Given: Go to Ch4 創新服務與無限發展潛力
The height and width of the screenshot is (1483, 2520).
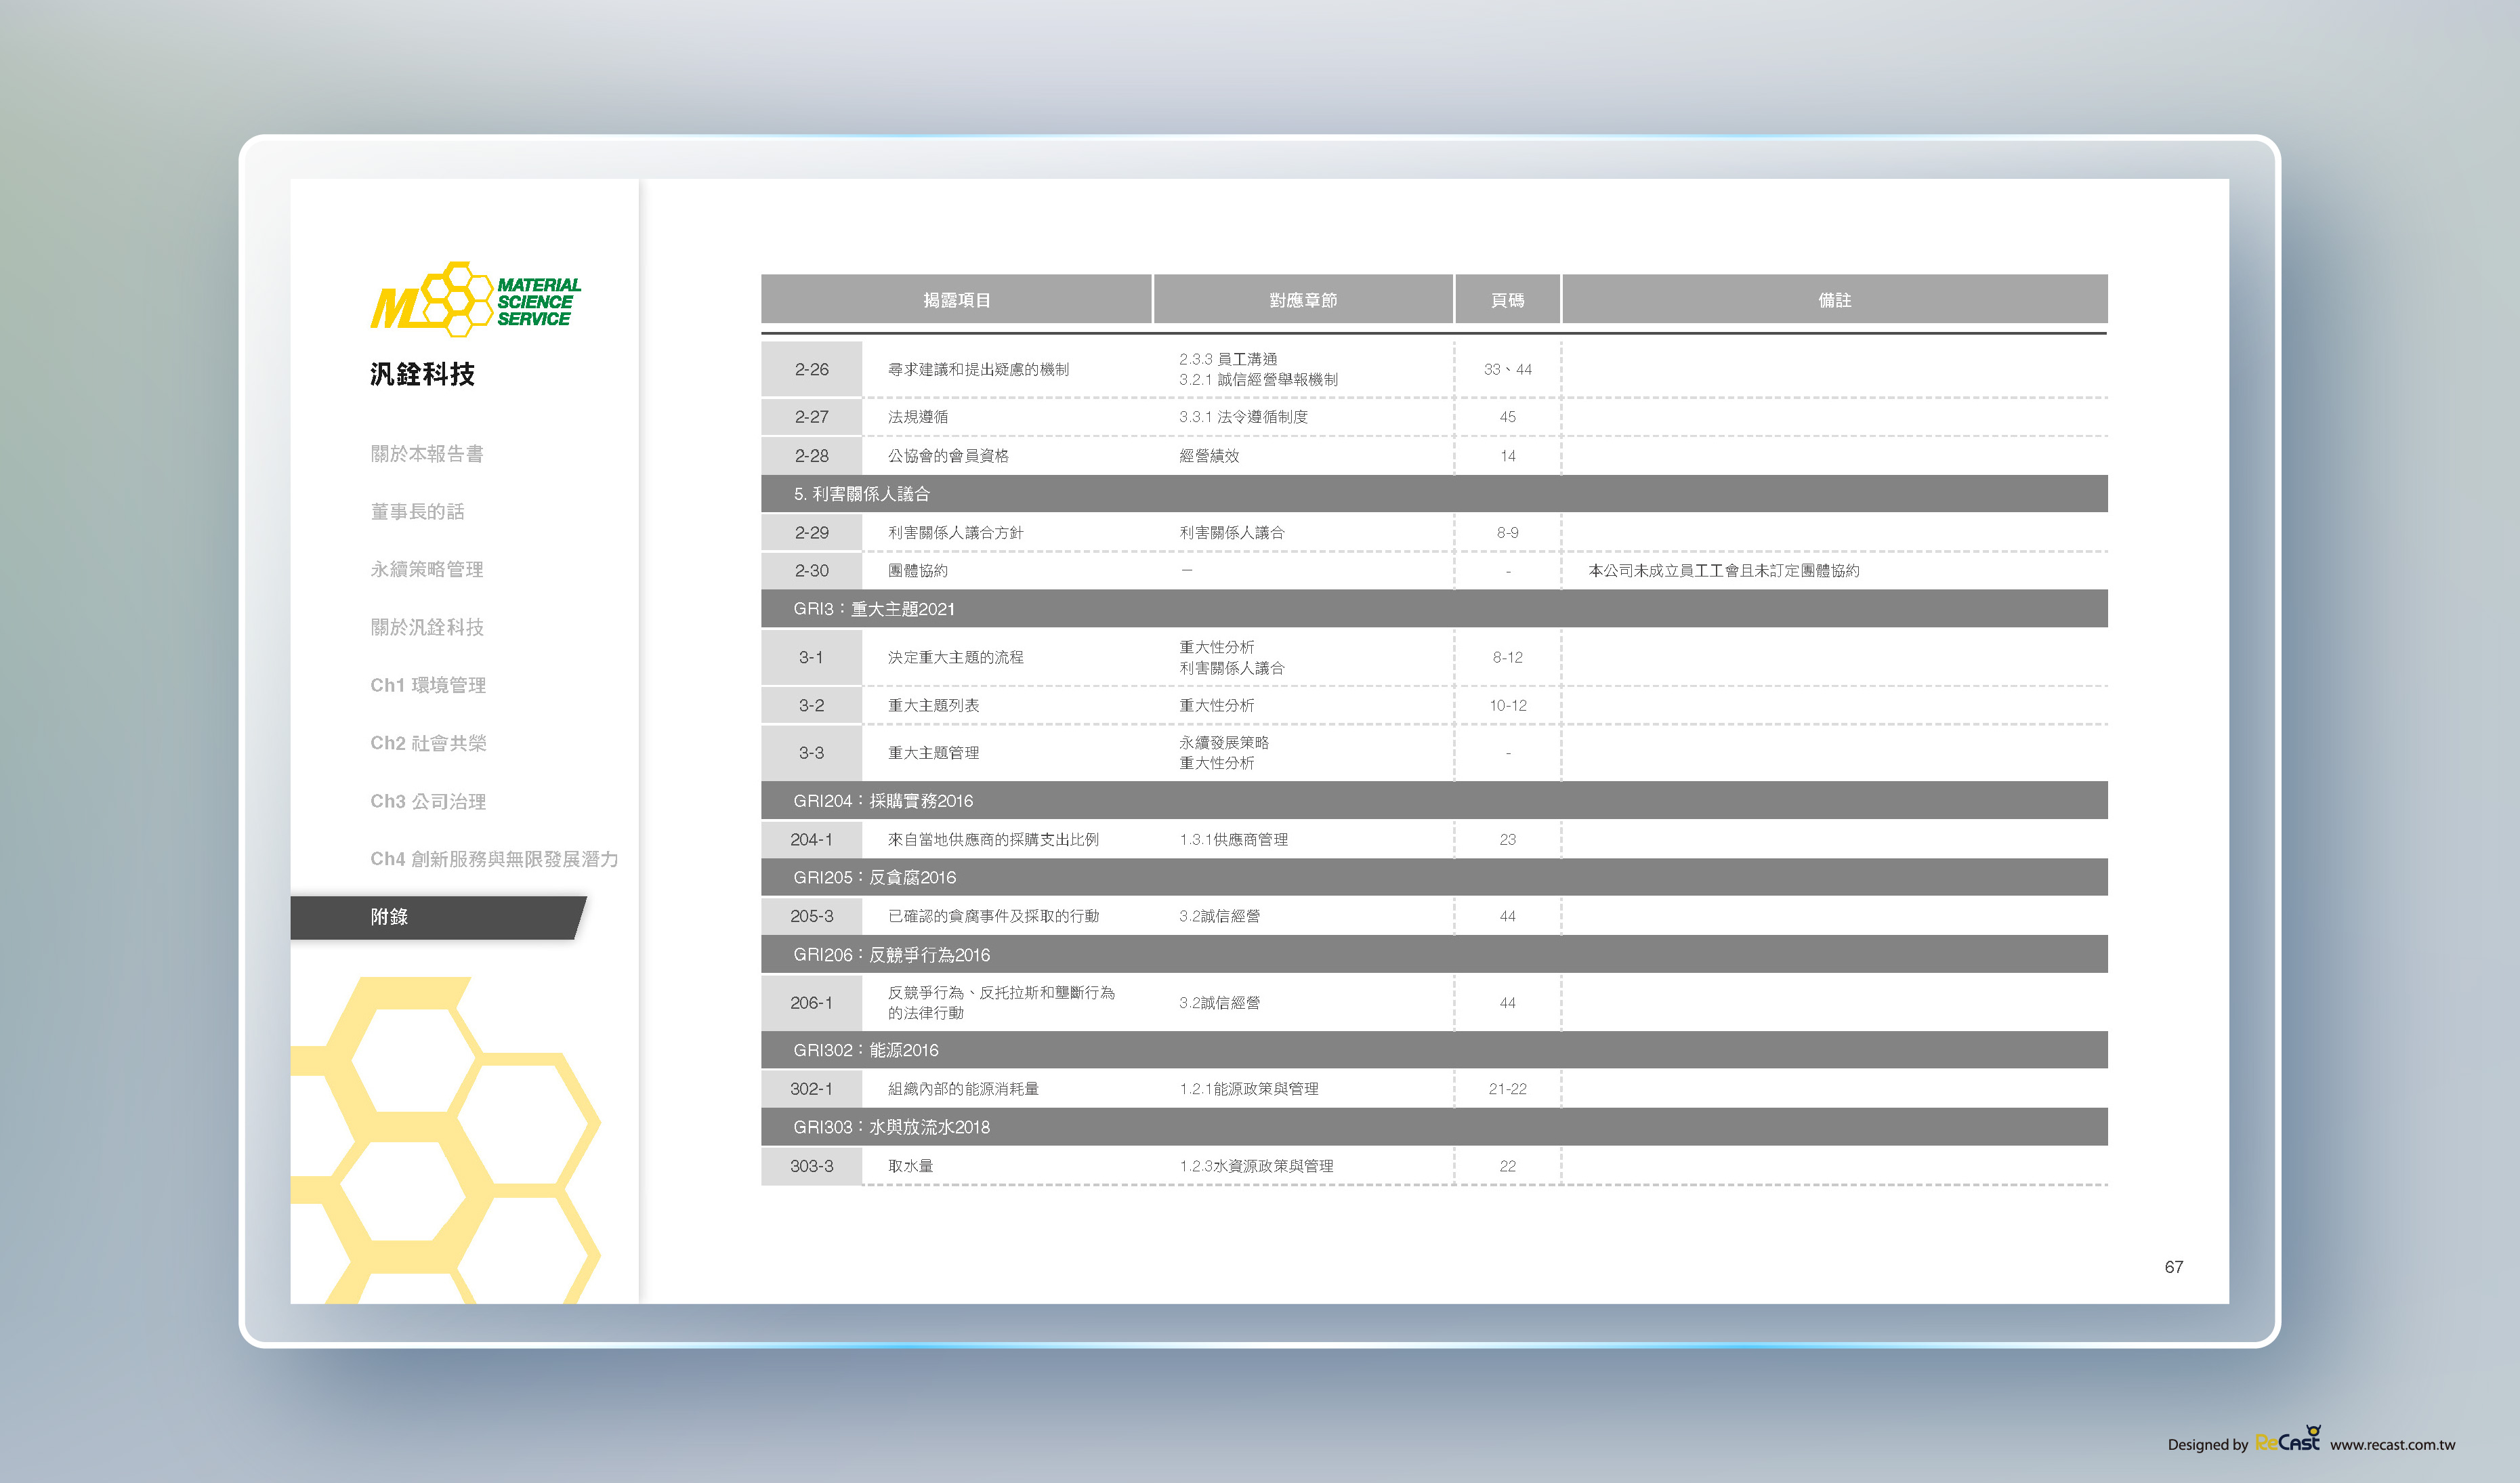Looking at the screenshot, I should (x=494, y=859).
